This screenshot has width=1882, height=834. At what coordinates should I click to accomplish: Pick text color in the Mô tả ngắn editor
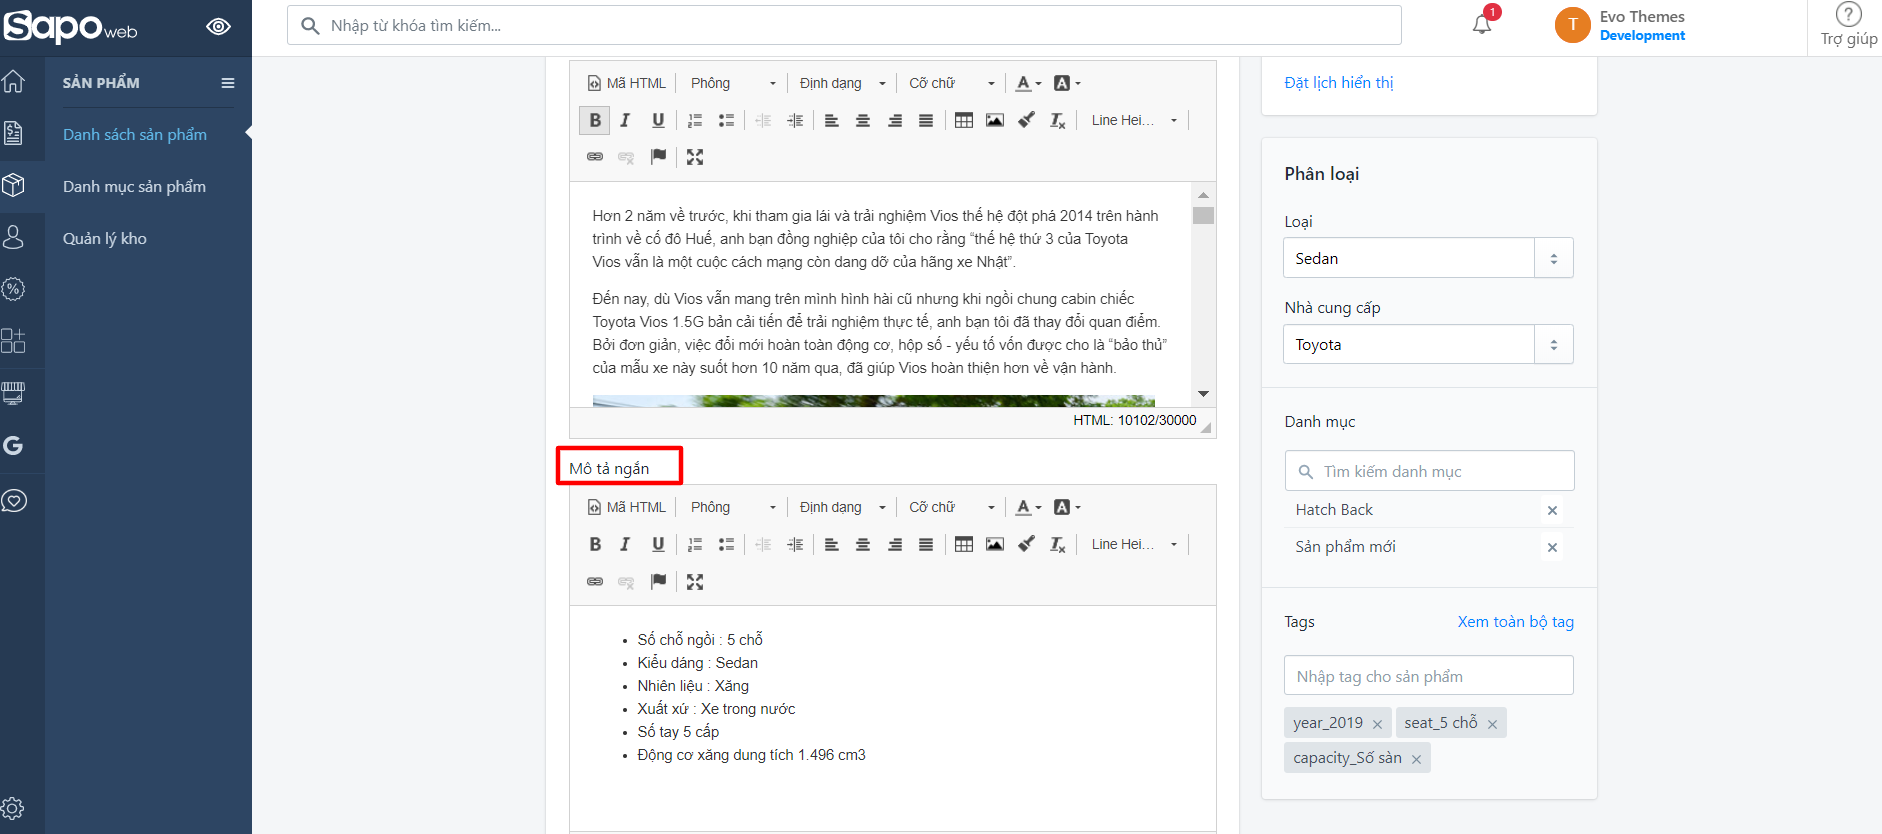1028,507
